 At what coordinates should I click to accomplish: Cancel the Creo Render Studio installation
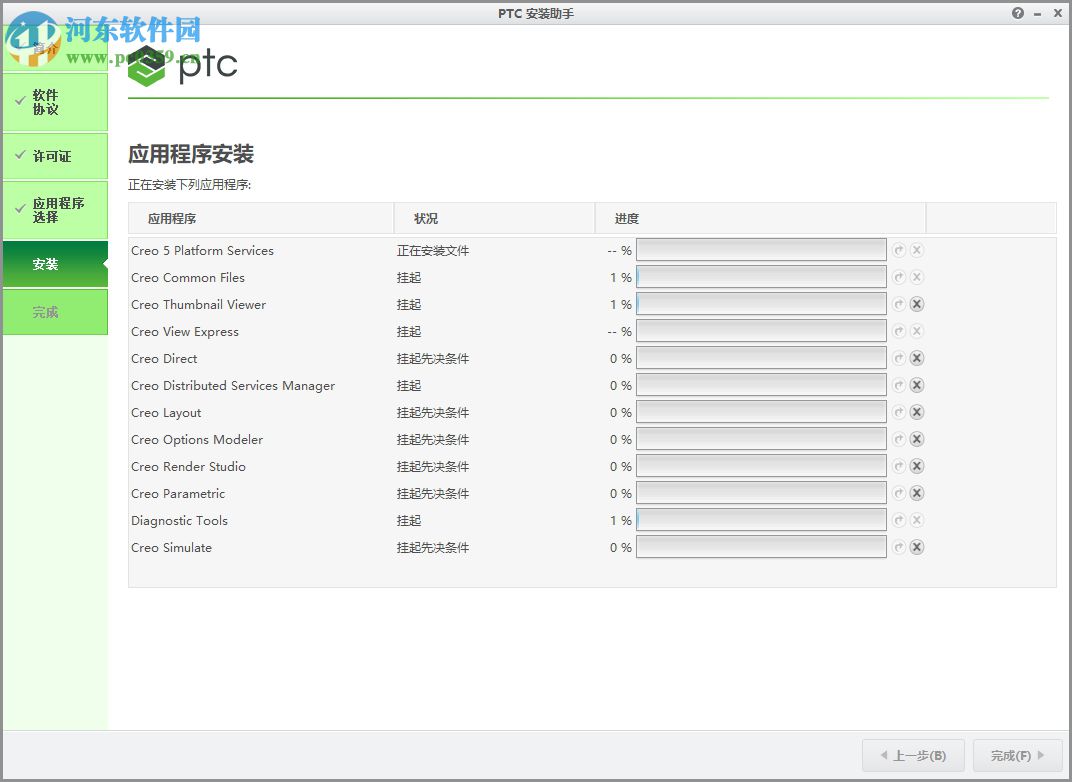point(917,466)
